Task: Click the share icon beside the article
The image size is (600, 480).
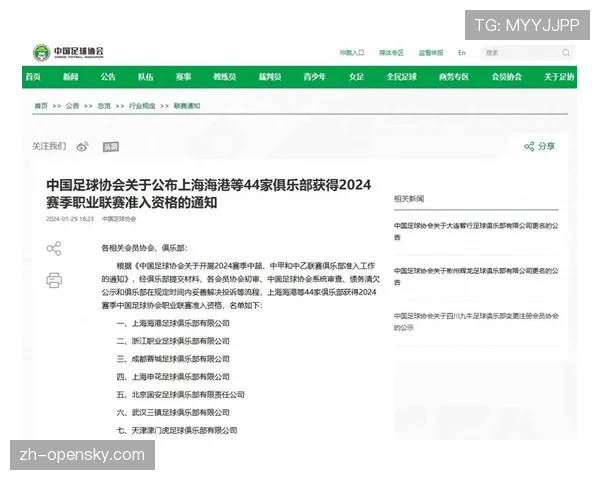Action: (x=54, y=248)
